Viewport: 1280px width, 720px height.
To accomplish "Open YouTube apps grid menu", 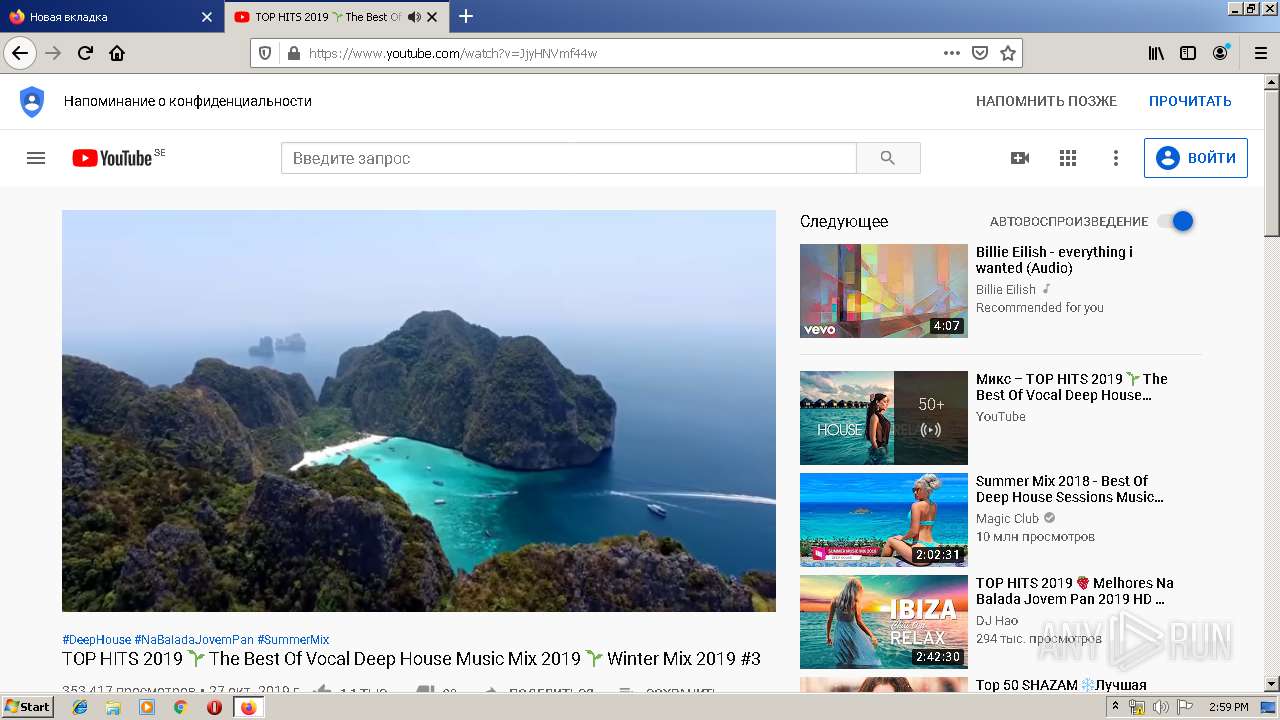I will [1068, 158].
